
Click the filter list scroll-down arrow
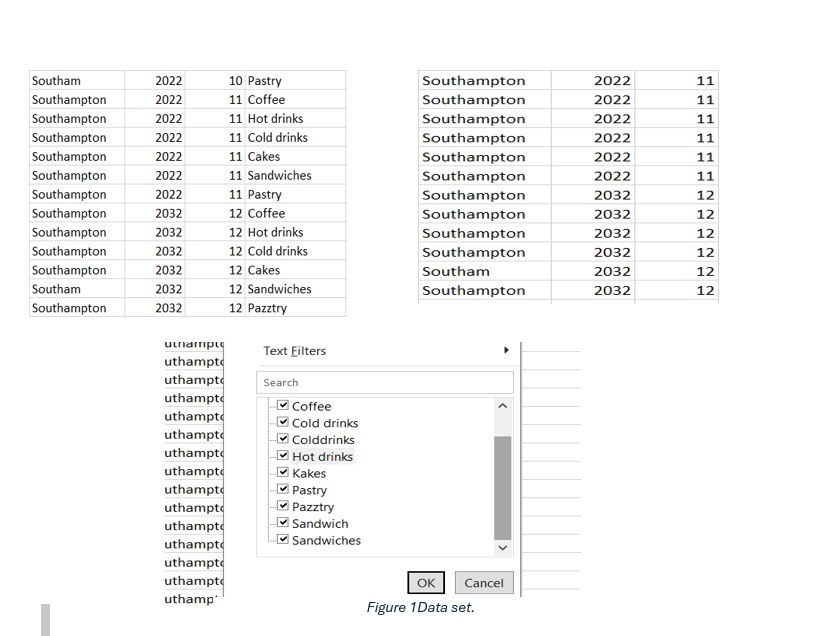504,548
